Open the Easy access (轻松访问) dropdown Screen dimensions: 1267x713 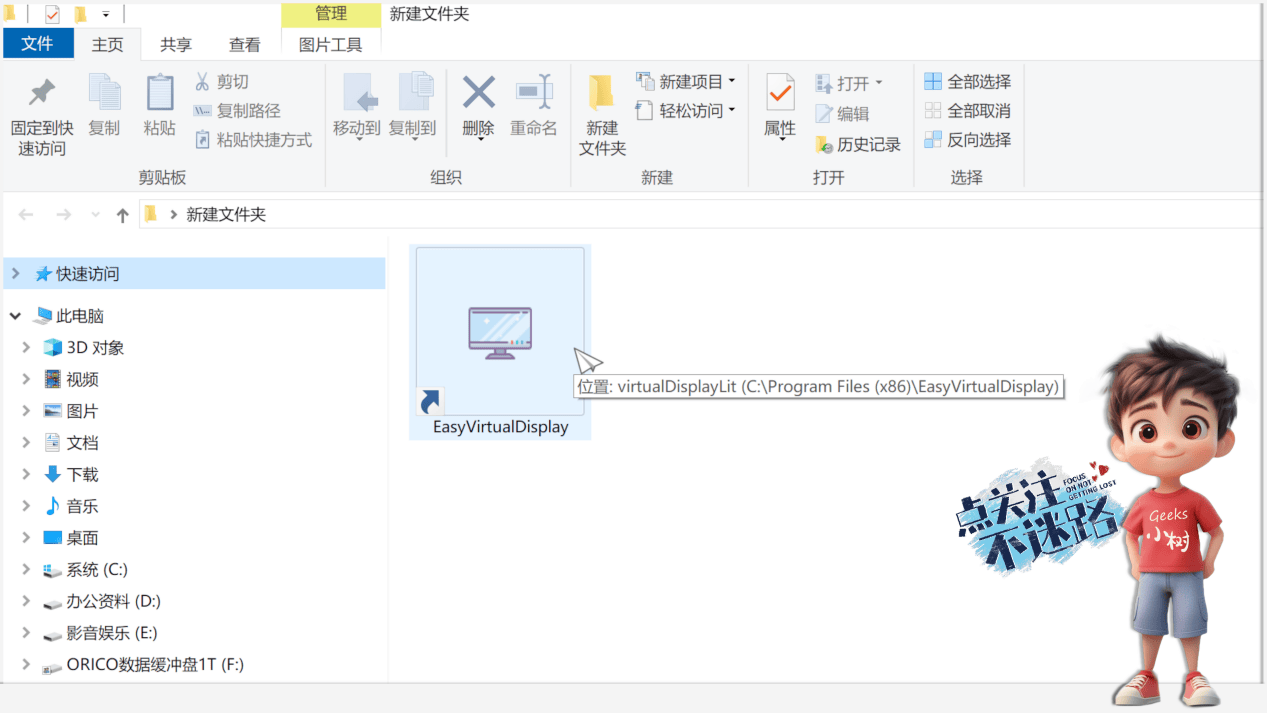(x=686, y=111)
